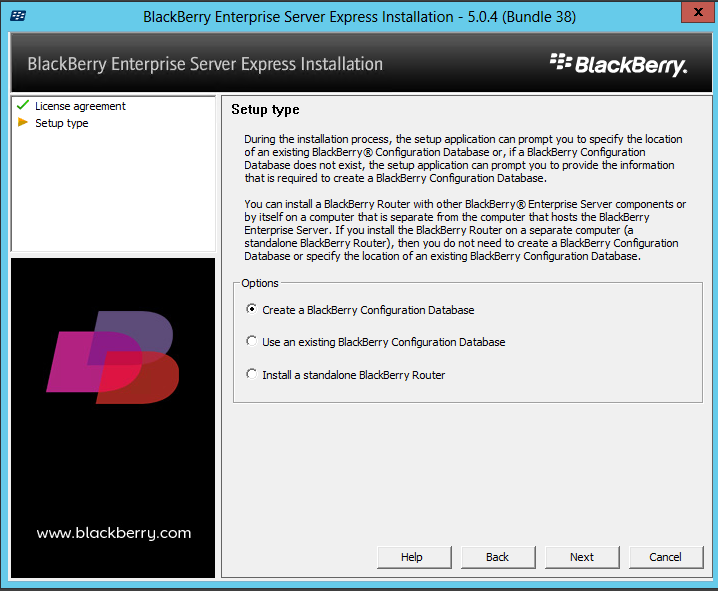
Task: Proceed with the Next button
Action: coord(582,557)
